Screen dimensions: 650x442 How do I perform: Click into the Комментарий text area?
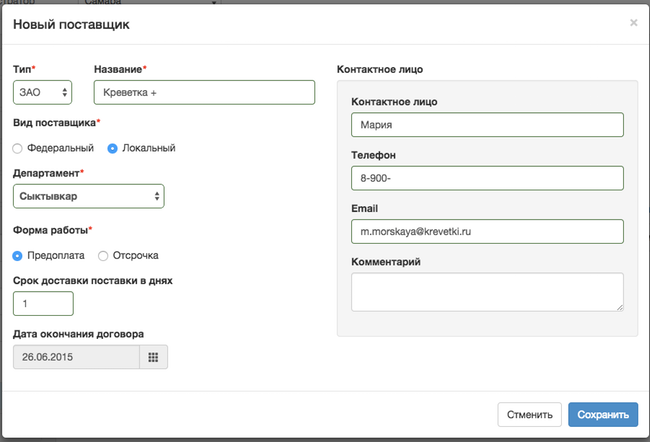click(488, 292)
